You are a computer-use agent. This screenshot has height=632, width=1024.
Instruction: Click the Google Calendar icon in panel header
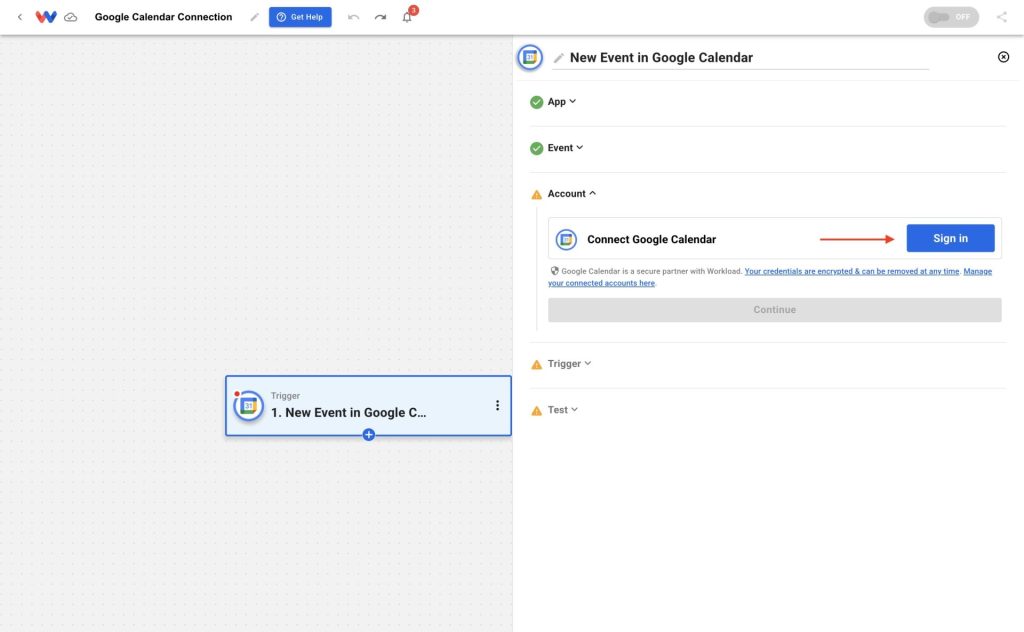(530, 57)
